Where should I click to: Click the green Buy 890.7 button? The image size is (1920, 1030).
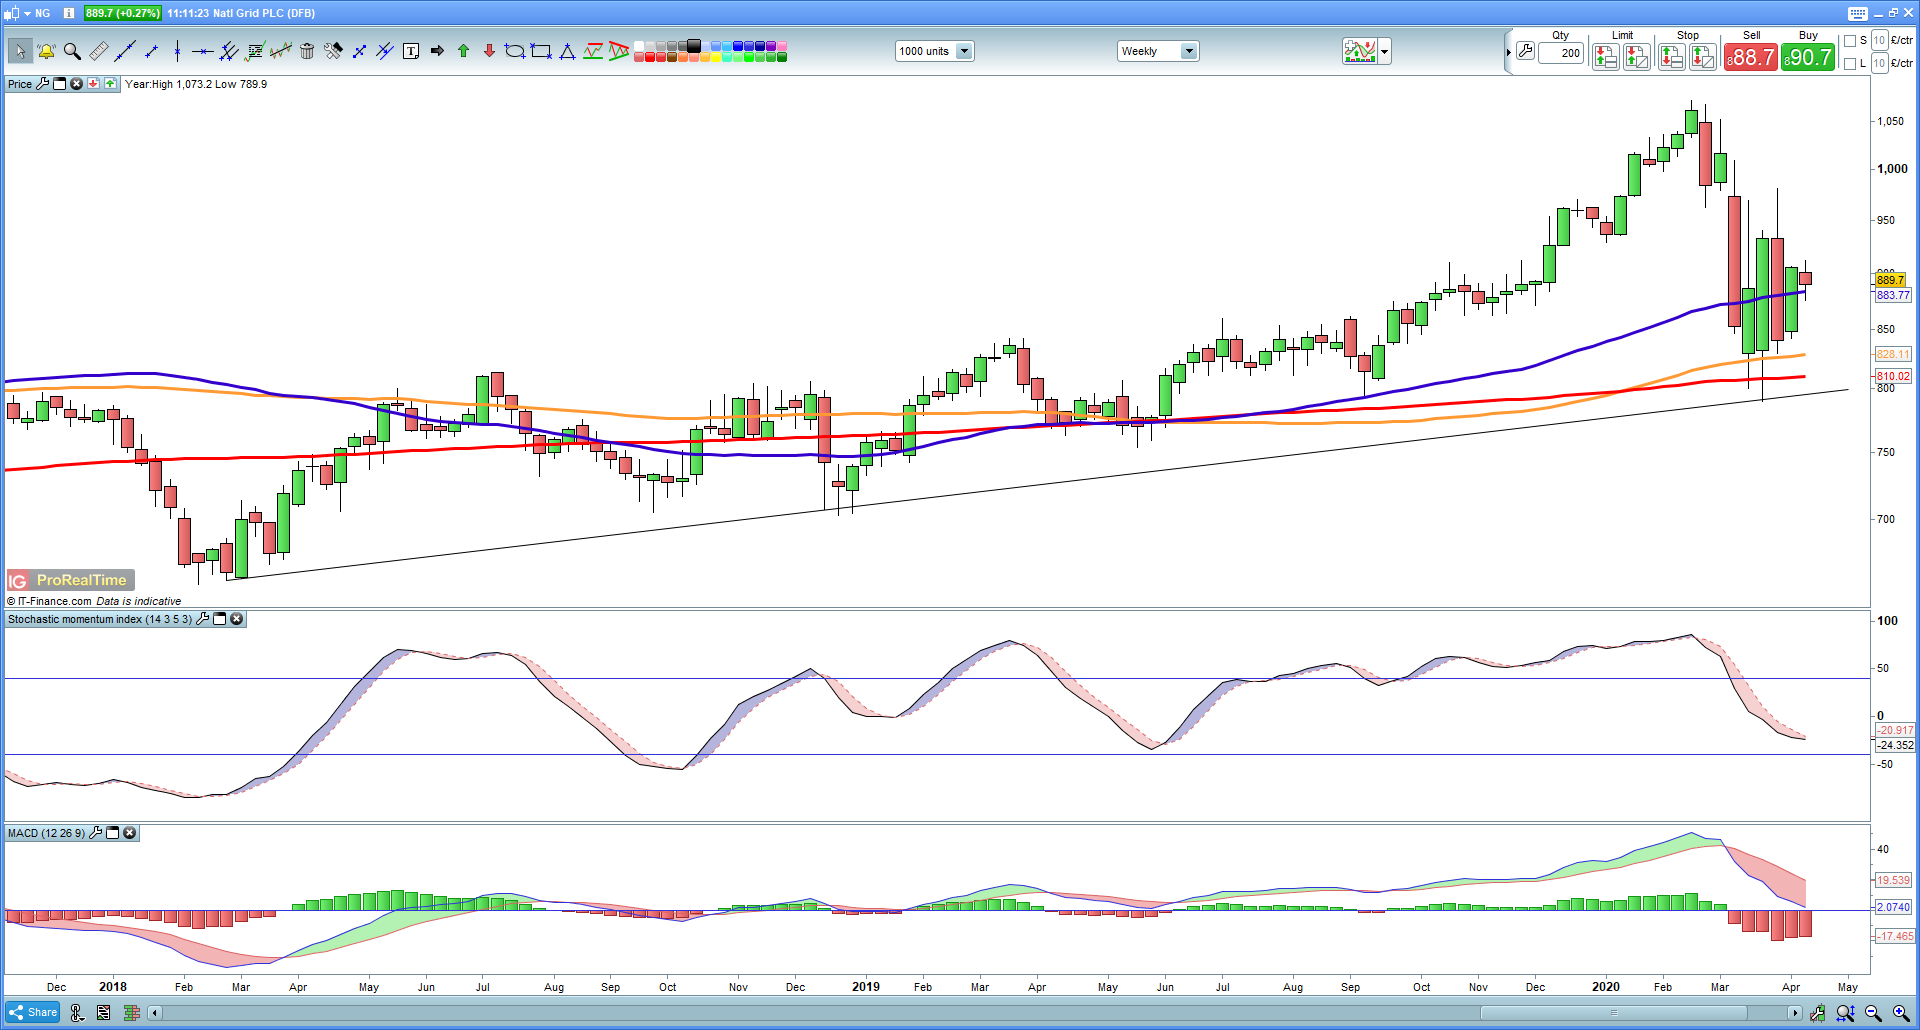(1808, 57)
